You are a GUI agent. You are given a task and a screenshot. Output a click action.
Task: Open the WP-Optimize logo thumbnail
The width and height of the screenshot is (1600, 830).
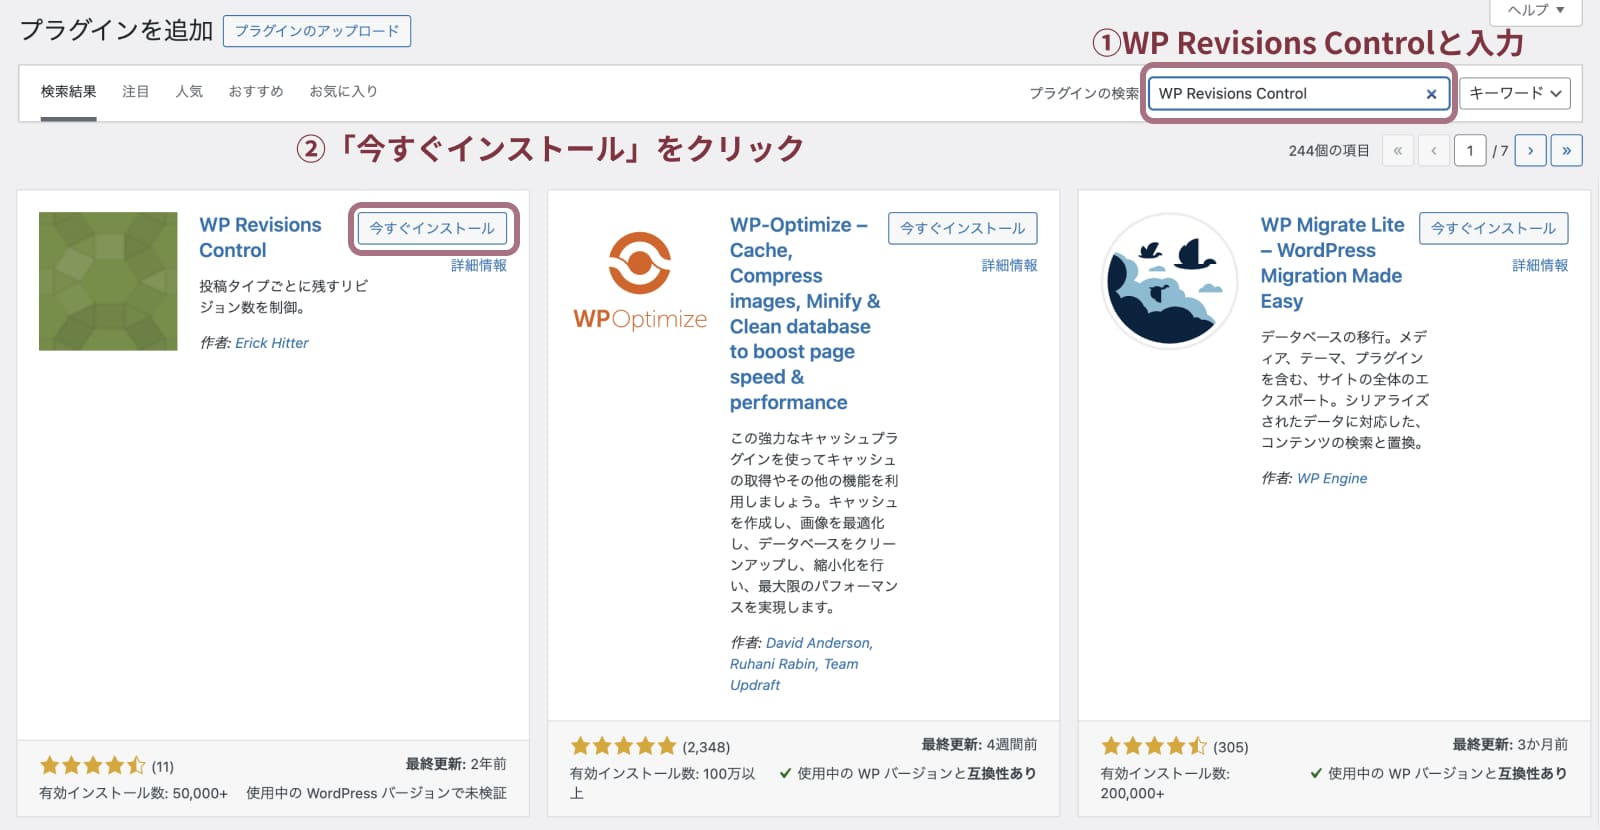pyautogui.click(x=640, y=281)
